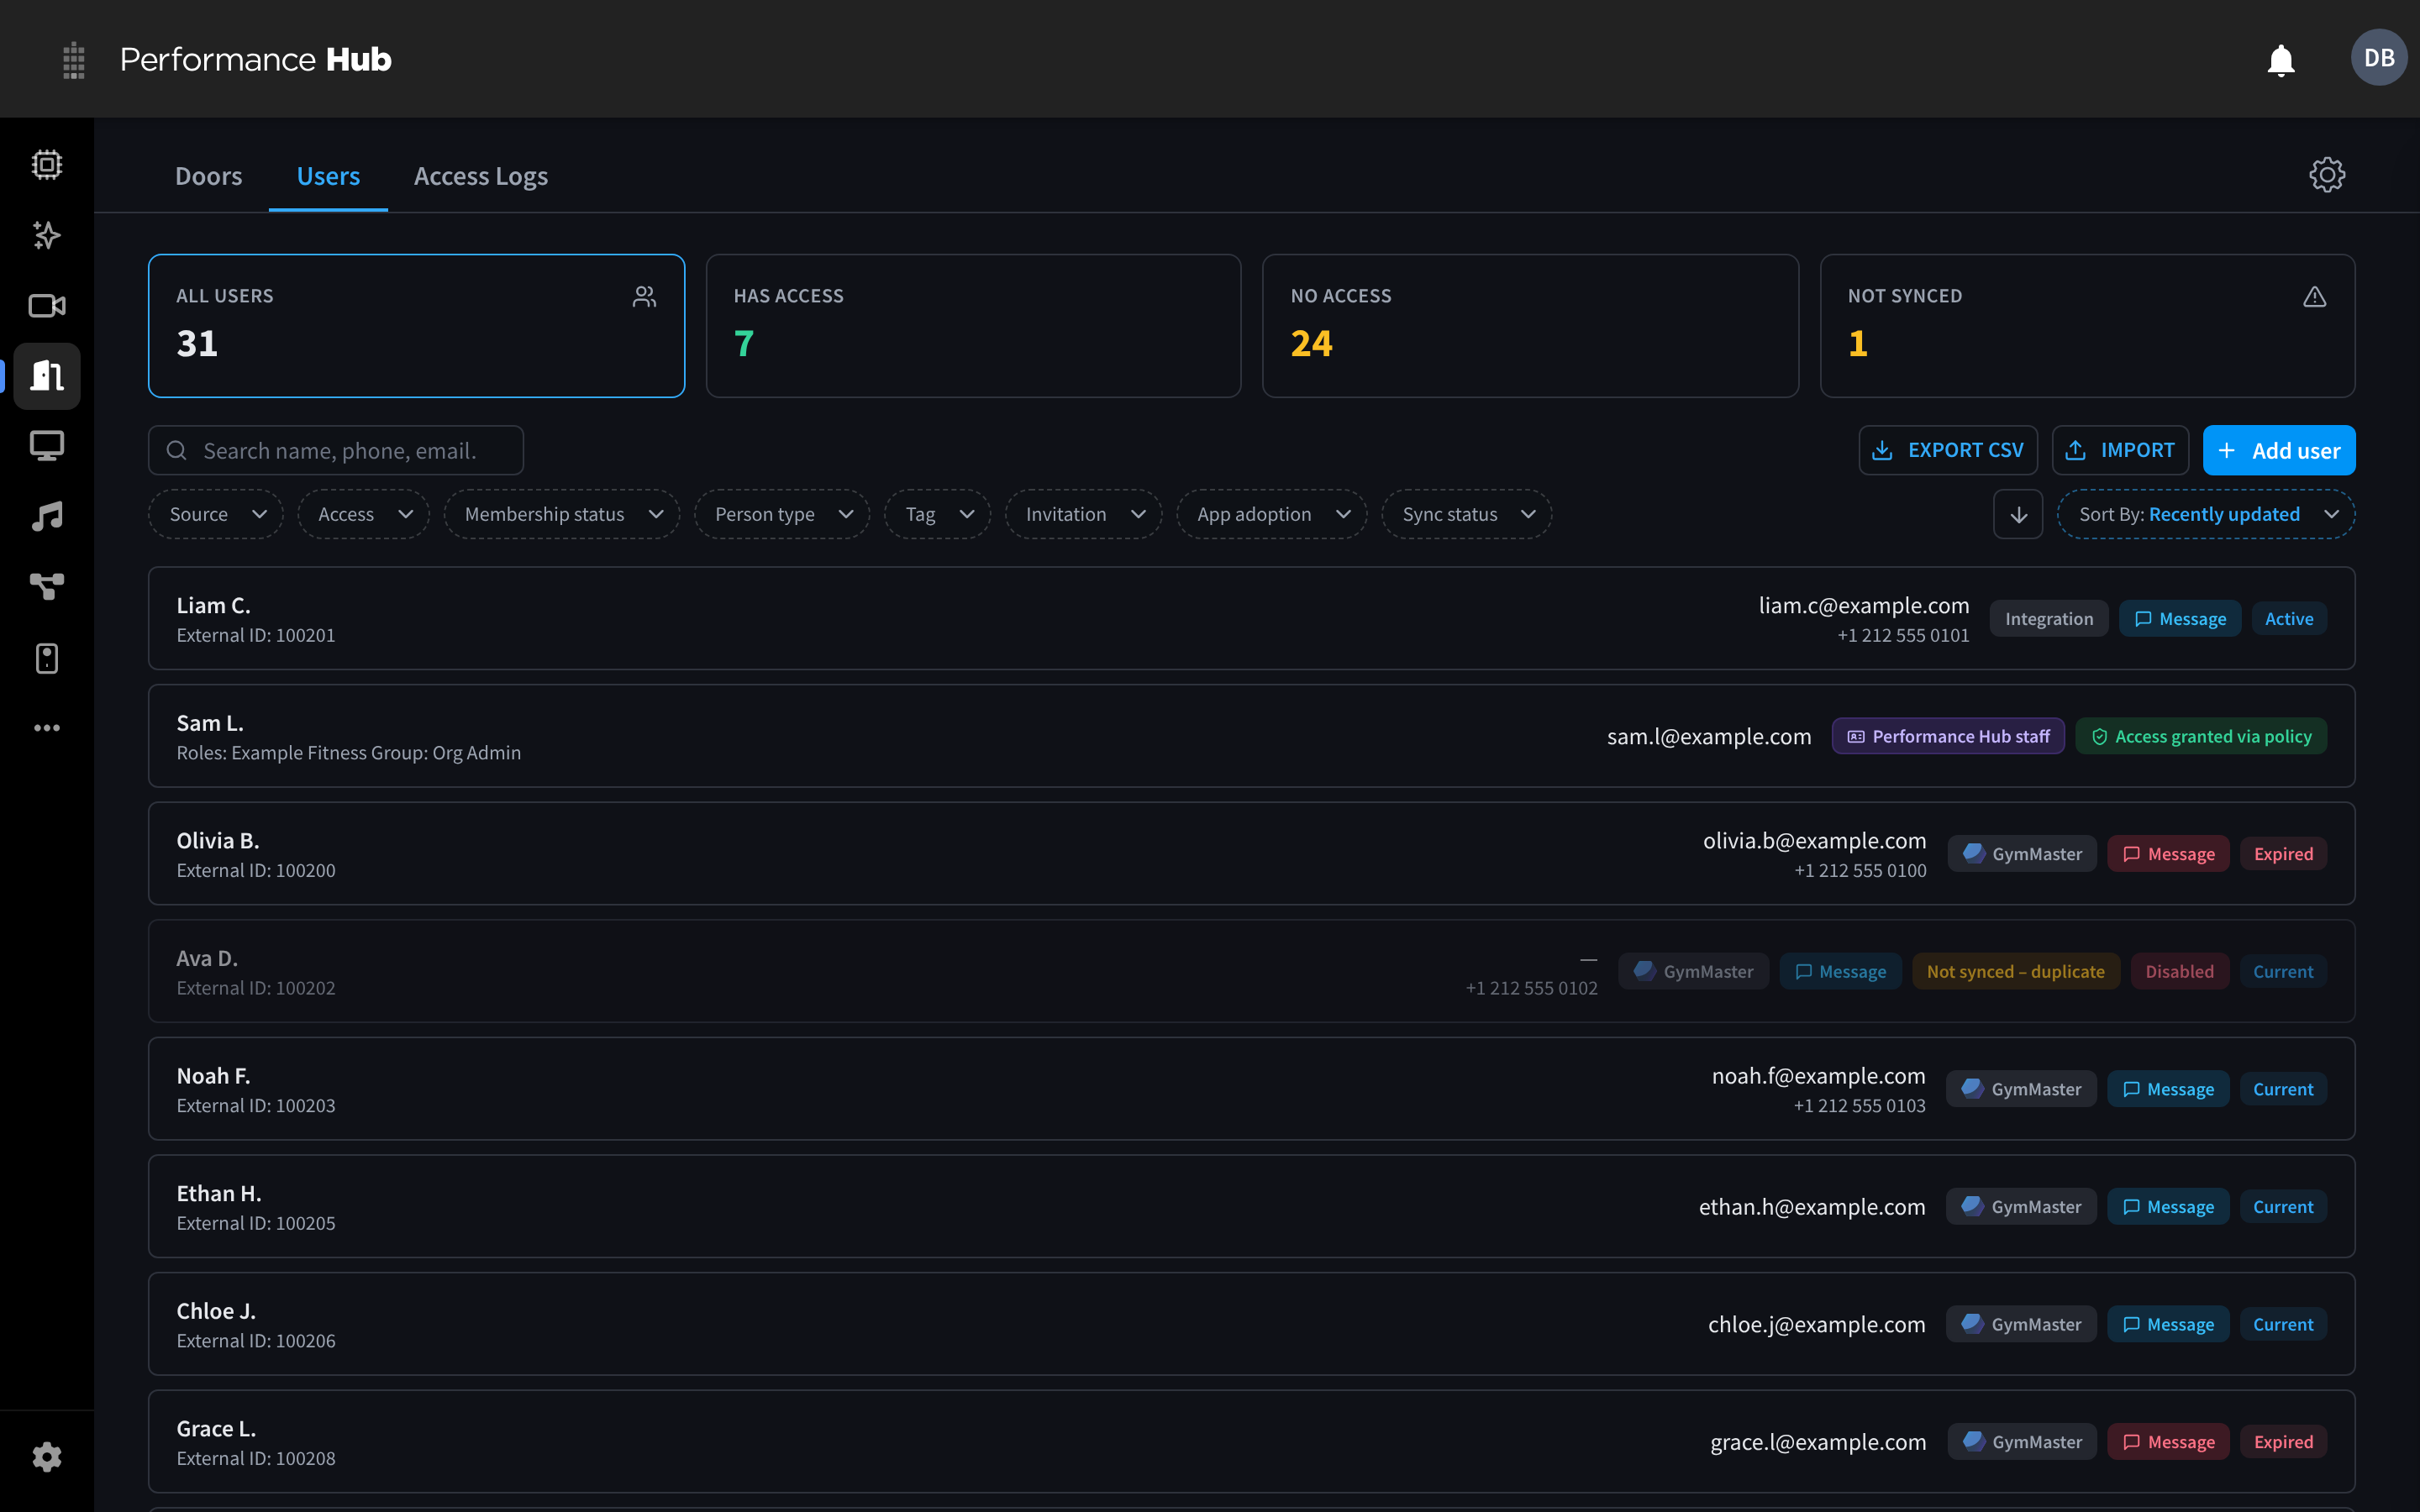
Task: Switch to the Doors tab
Action: [208, 176]
